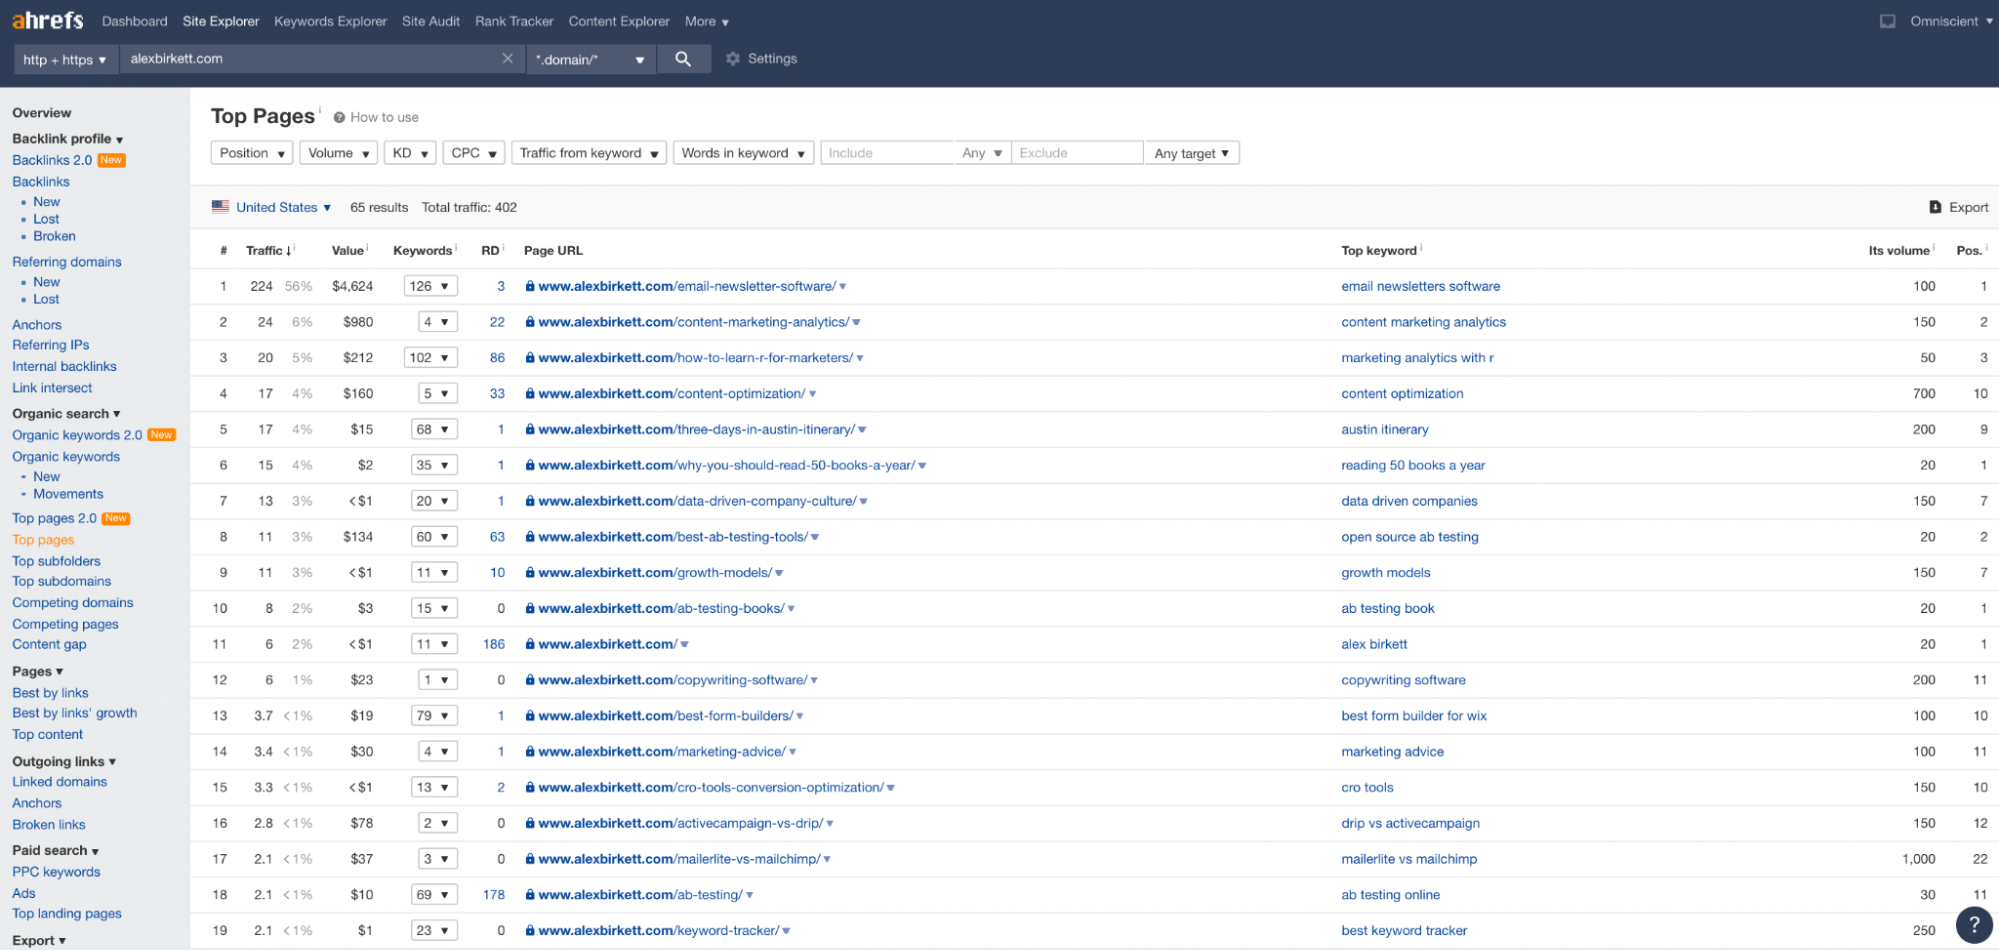
Task: Clear the domain input using the X icon
Action: point(508,58)
